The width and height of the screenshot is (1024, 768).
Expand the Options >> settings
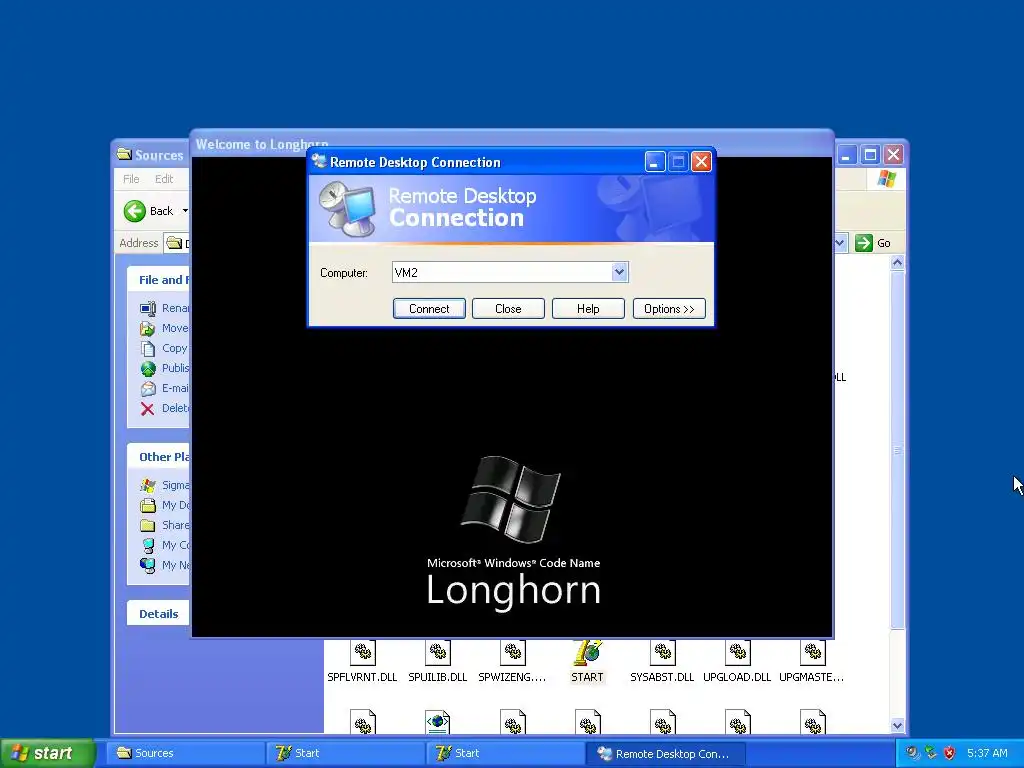669,309
